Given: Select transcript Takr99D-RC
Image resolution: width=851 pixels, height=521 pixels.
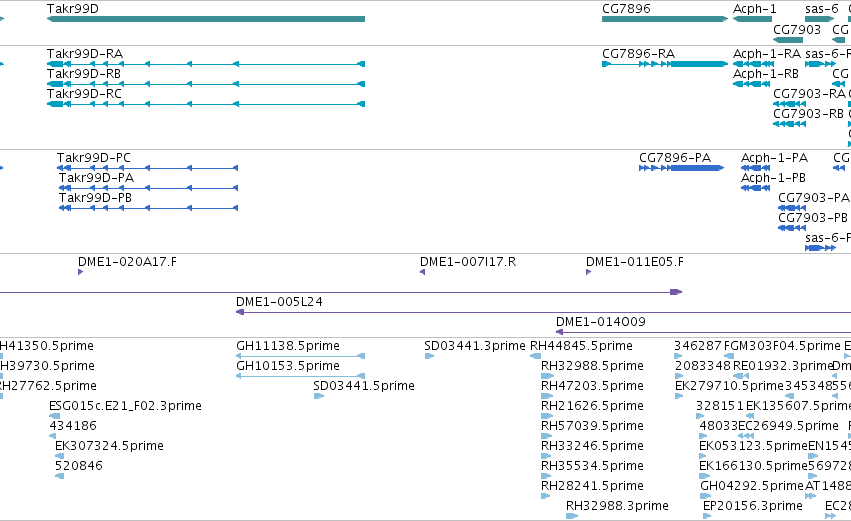Looking at the screenshot, I should click(x=206, y=104).
